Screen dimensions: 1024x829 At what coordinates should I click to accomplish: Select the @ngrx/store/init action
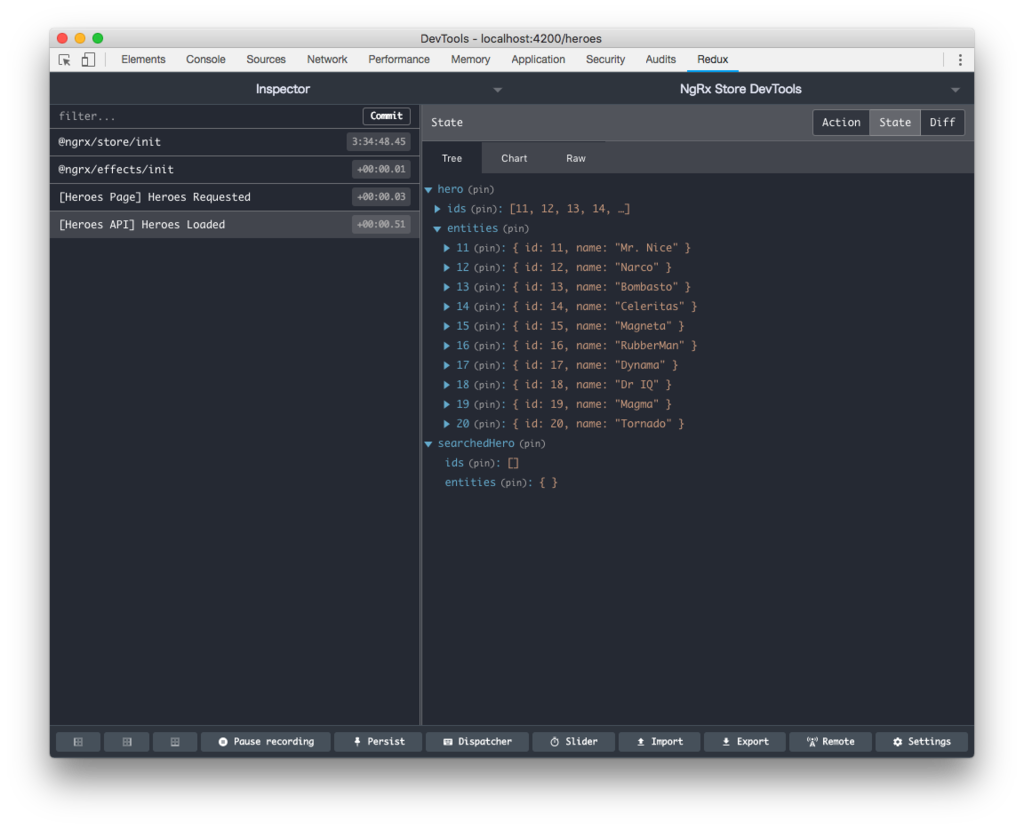click(234, 142)
